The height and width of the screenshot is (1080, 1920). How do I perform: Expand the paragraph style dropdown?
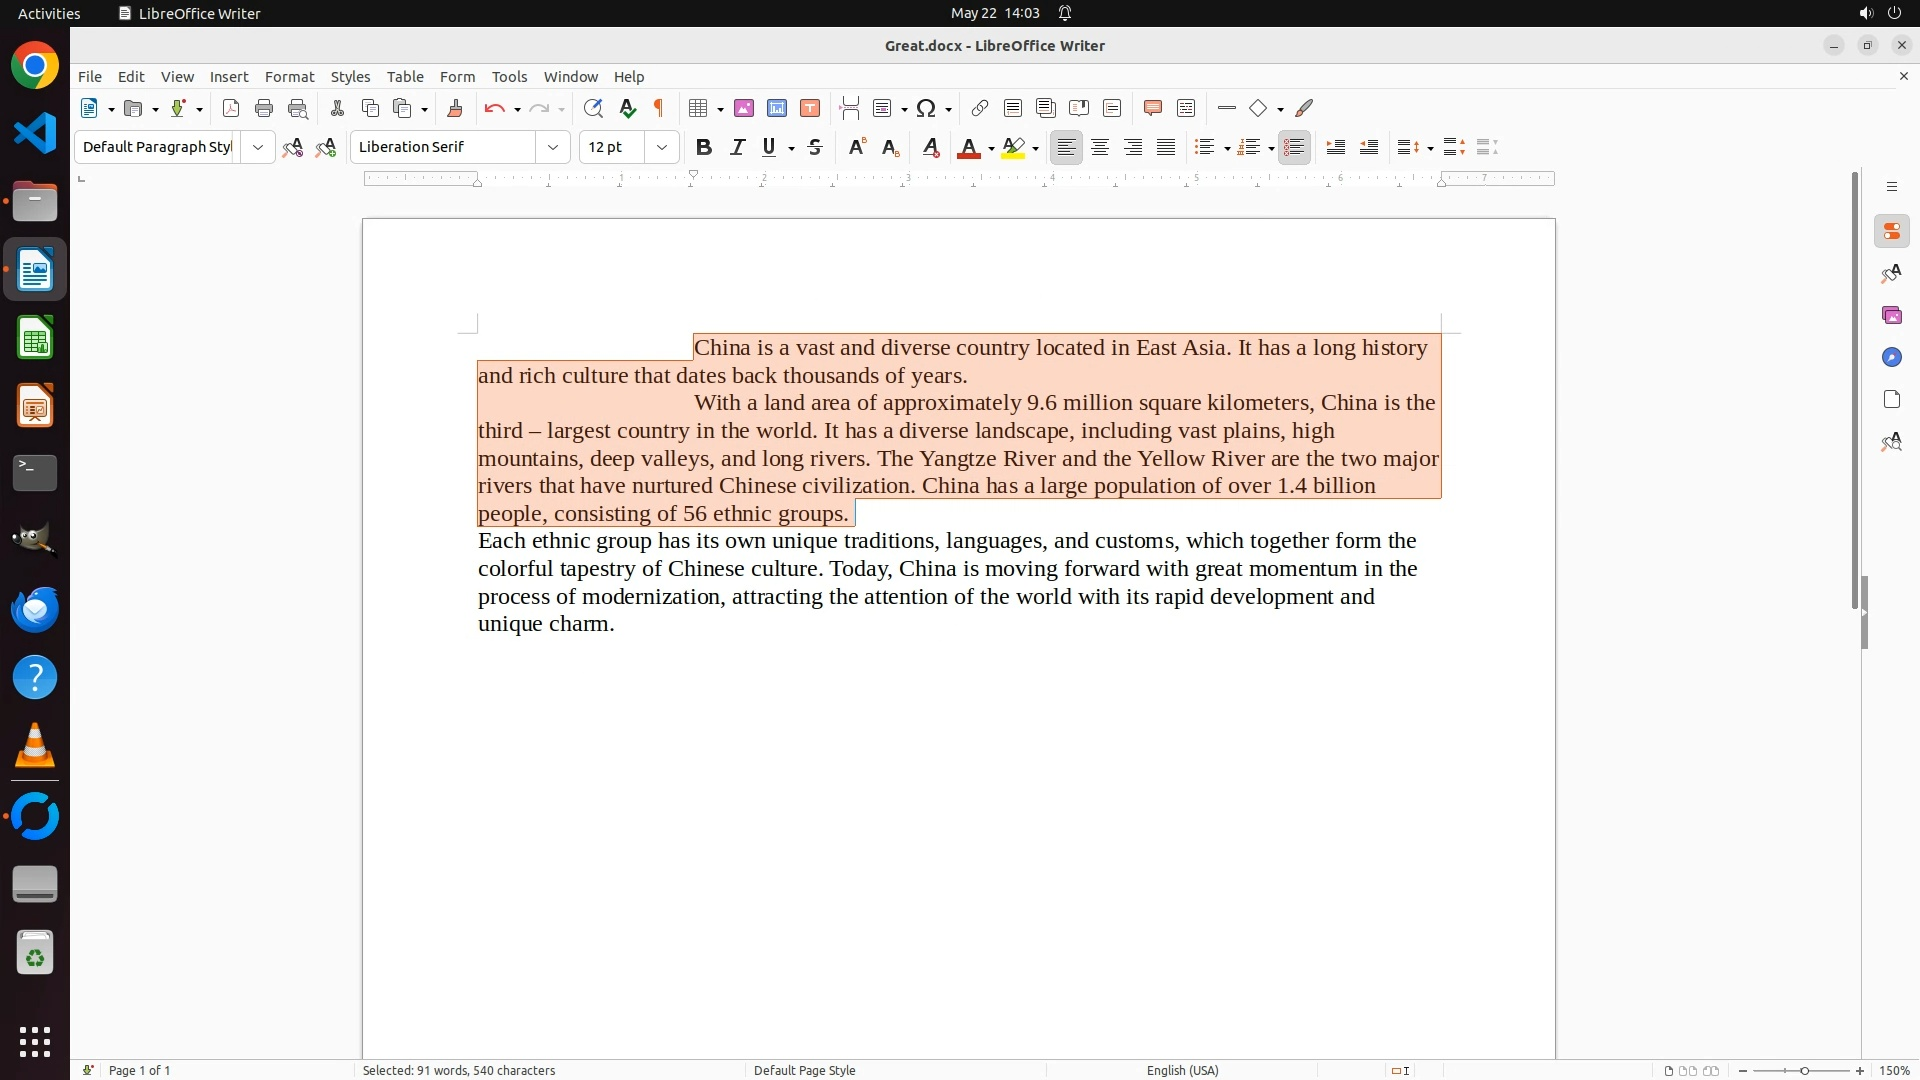point(258,148)
